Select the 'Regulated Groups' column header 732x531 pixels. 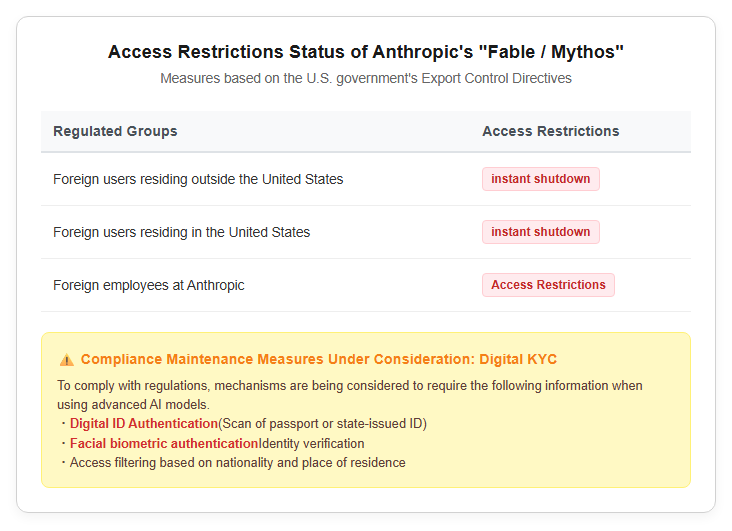click(115, 131)
